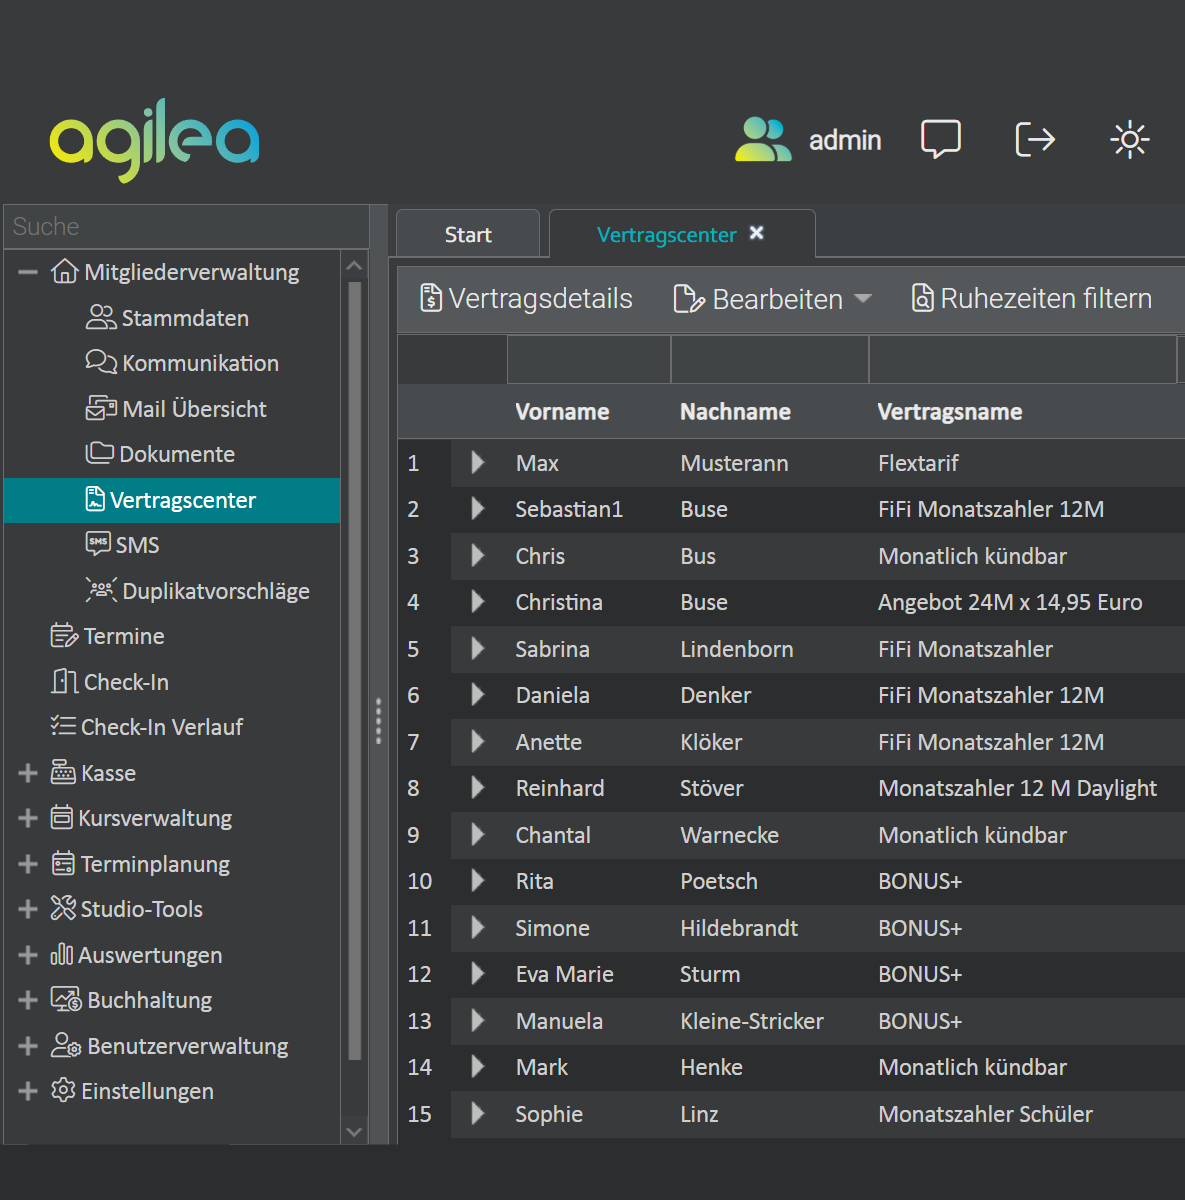Open the Check-In Verlauf list icon

[x=62, y=727]
